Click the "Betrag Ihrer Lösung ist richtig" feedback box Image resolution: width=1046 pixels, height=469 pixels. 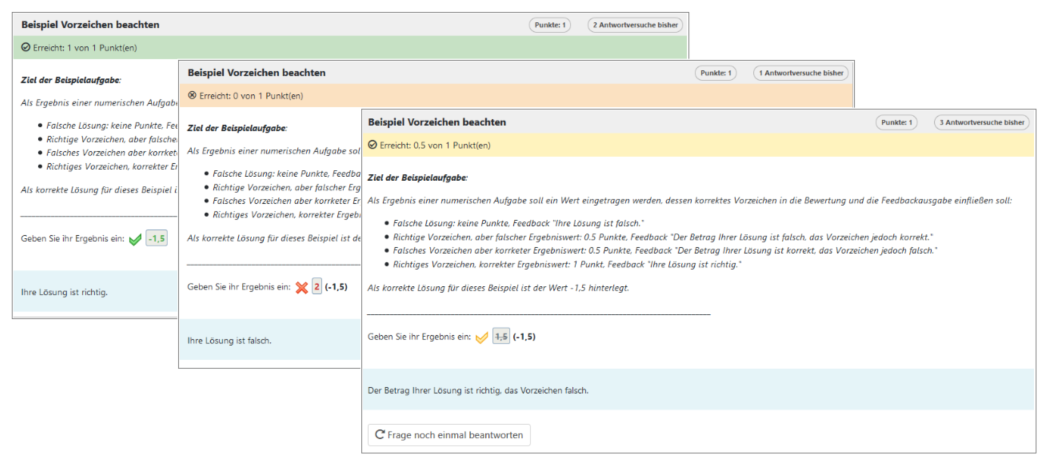click(700, 390)
